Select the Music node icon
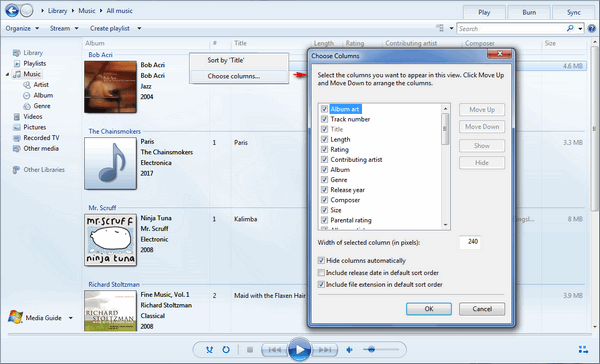 16,74
